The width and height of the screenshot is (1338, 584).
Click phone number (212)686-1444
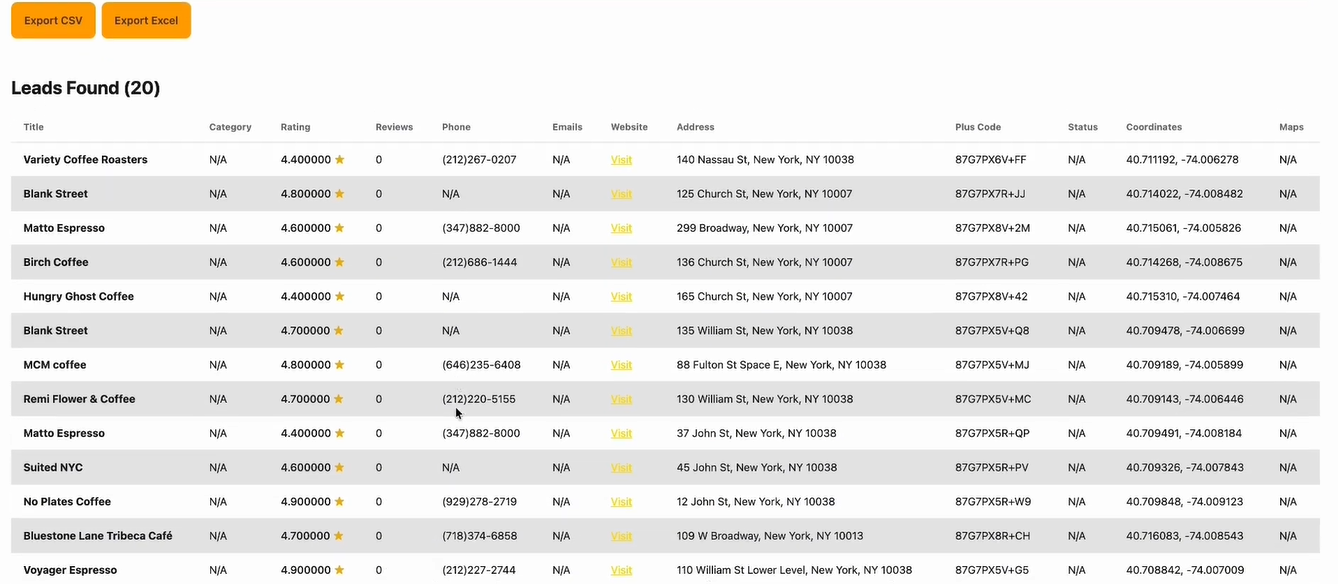click(480, 262)
